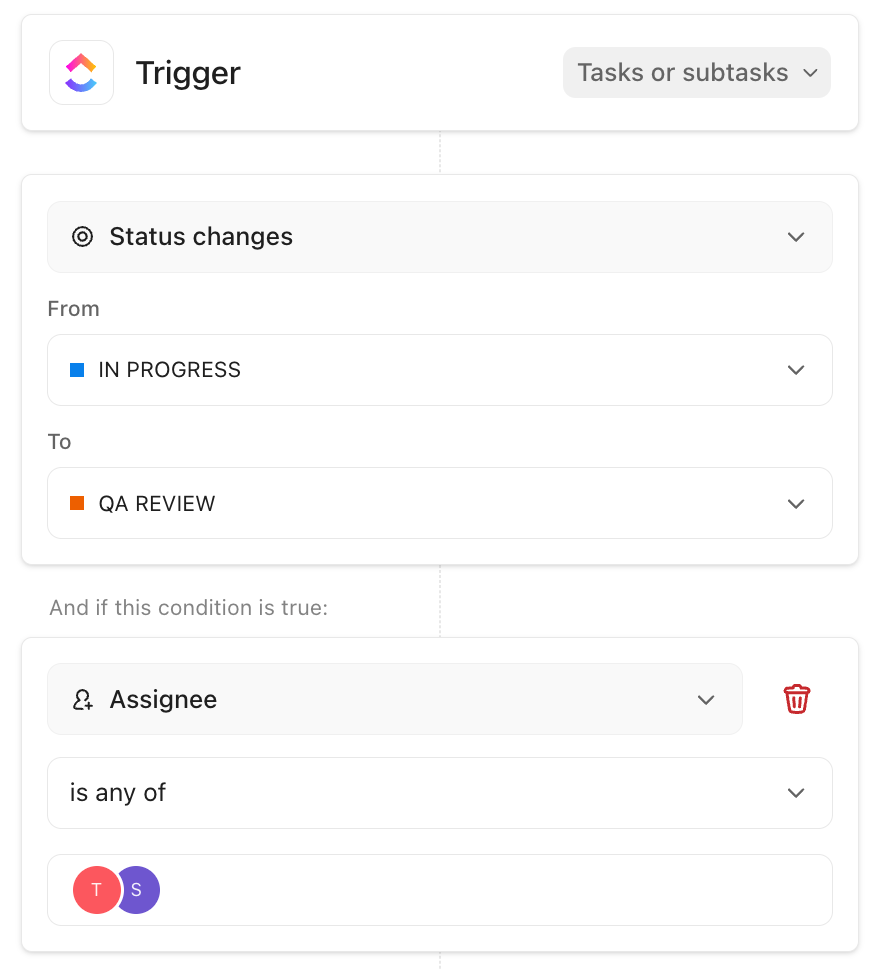Screen dimensions: 872x970
Task: Click the chevron on Status changes
Action: tap(796, 237)
